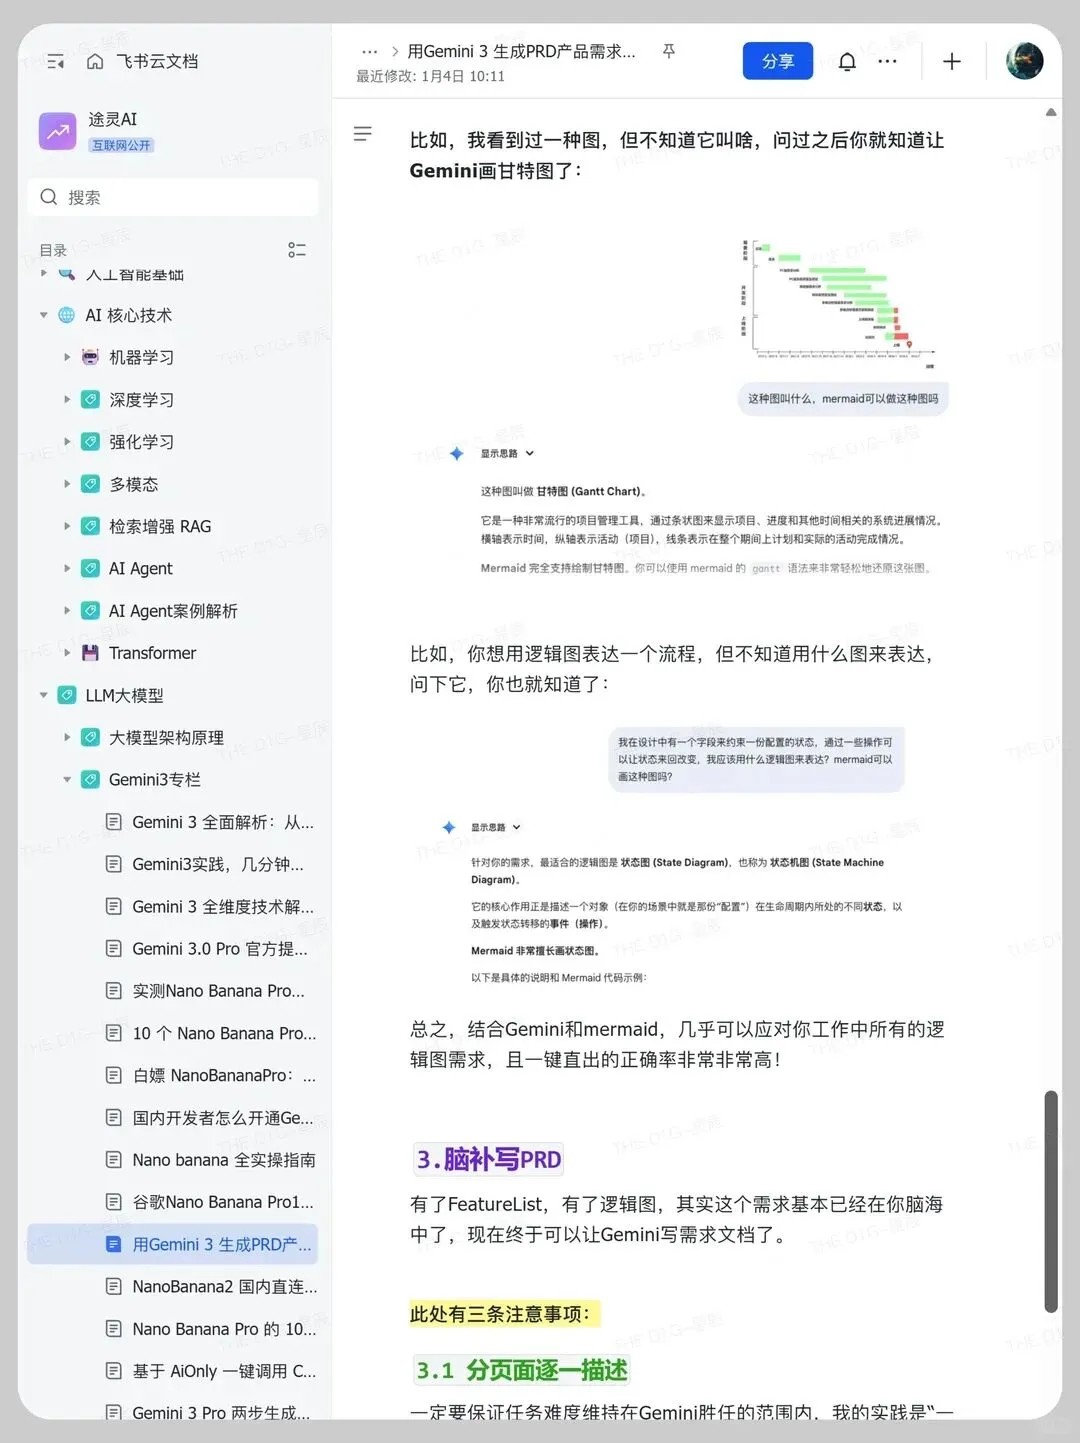Click the chat bubble 这种图叫什么
1080x1443 pixels.
843,398
